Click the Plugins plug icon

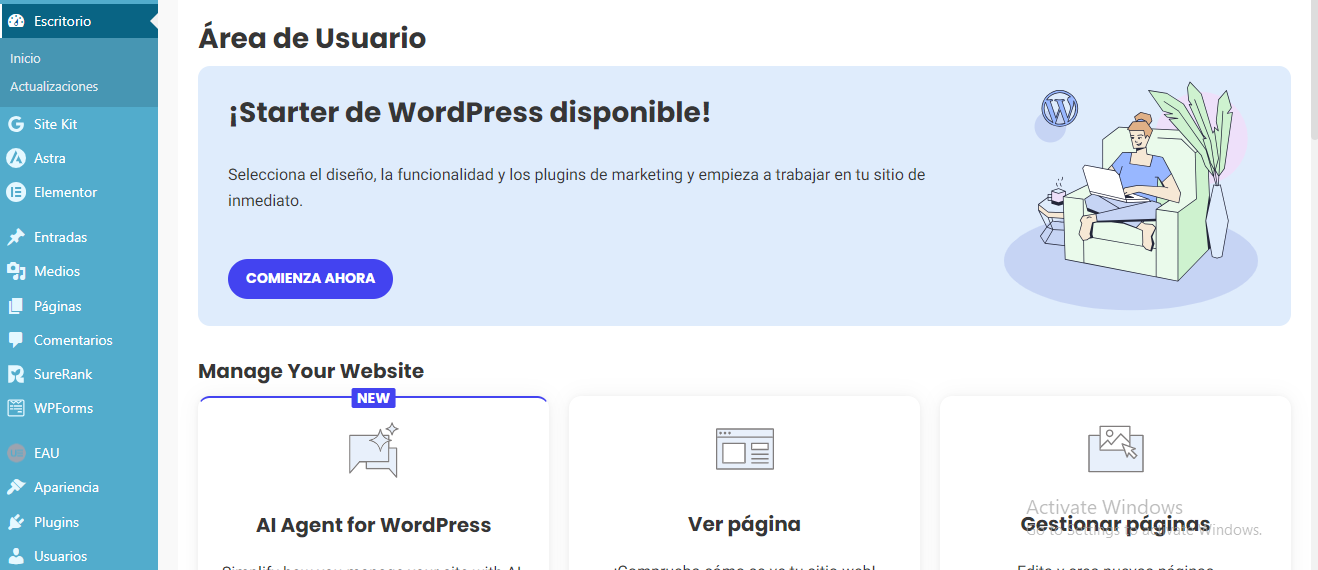(x=15, y=522)
